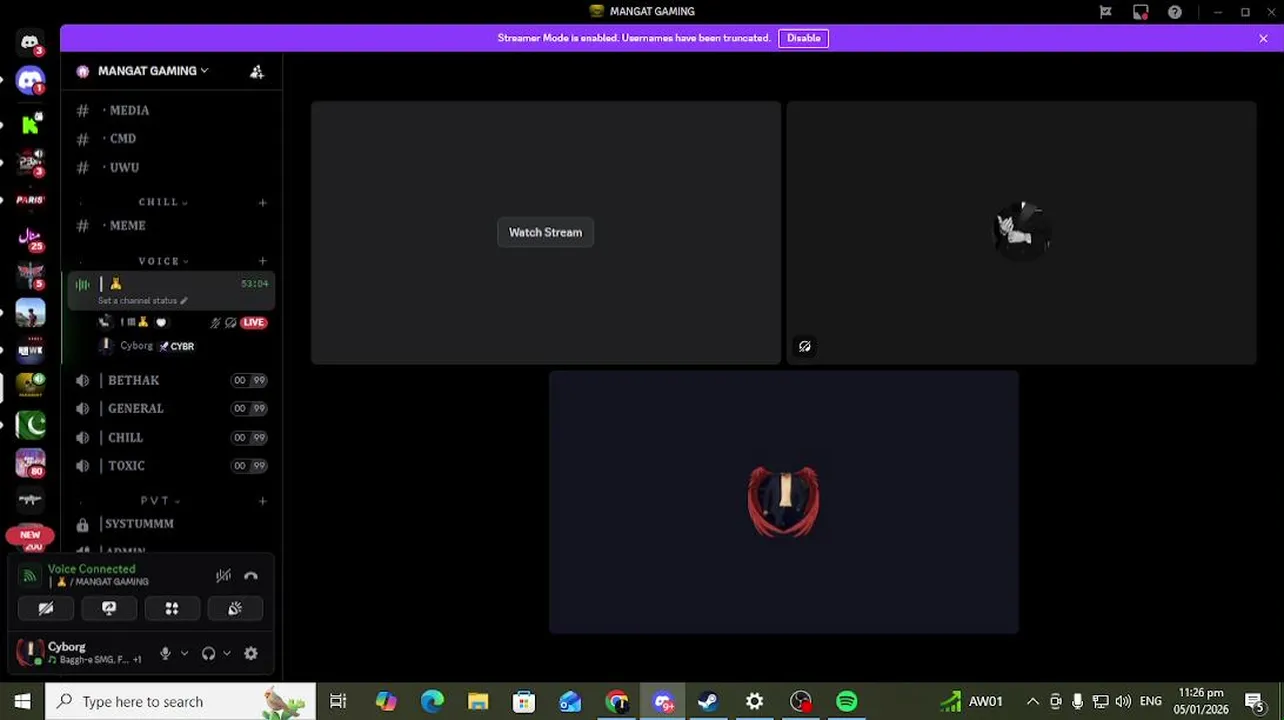This screenshot has width=1284, height=720.
Task: Open microphone input options chevron
Action: 184,653
